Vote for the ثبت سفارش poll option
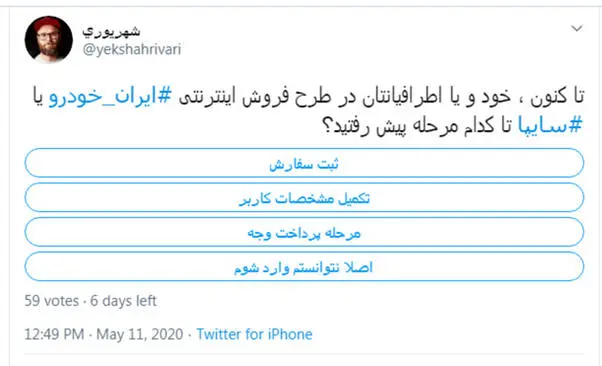 [304, 163]
